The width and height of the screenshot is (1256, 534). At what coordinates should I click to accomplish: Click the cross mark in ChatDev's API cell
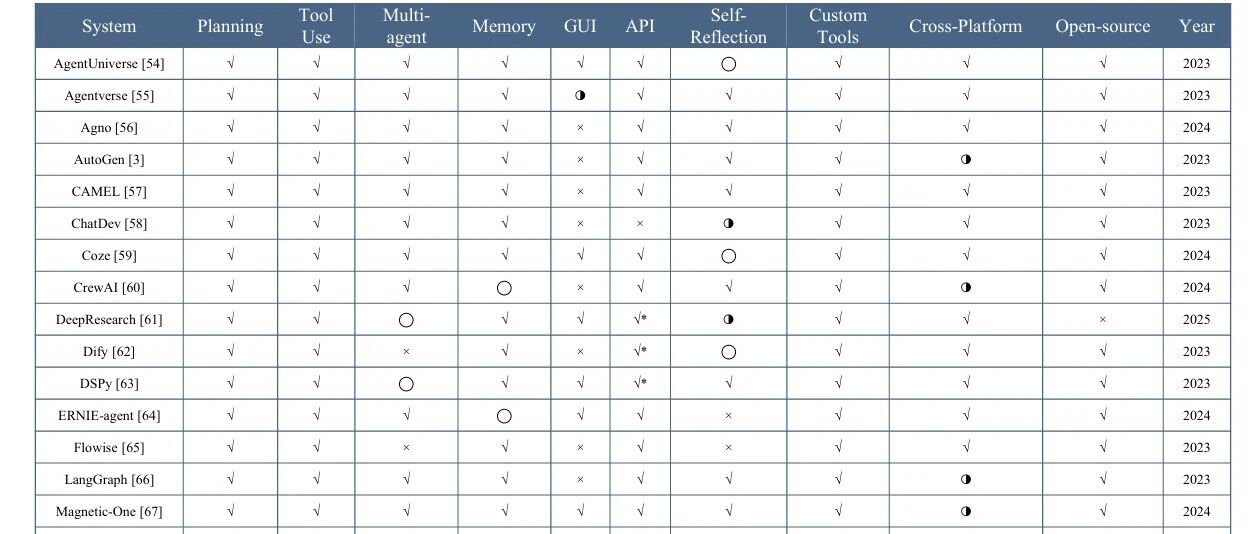point(640,224)
